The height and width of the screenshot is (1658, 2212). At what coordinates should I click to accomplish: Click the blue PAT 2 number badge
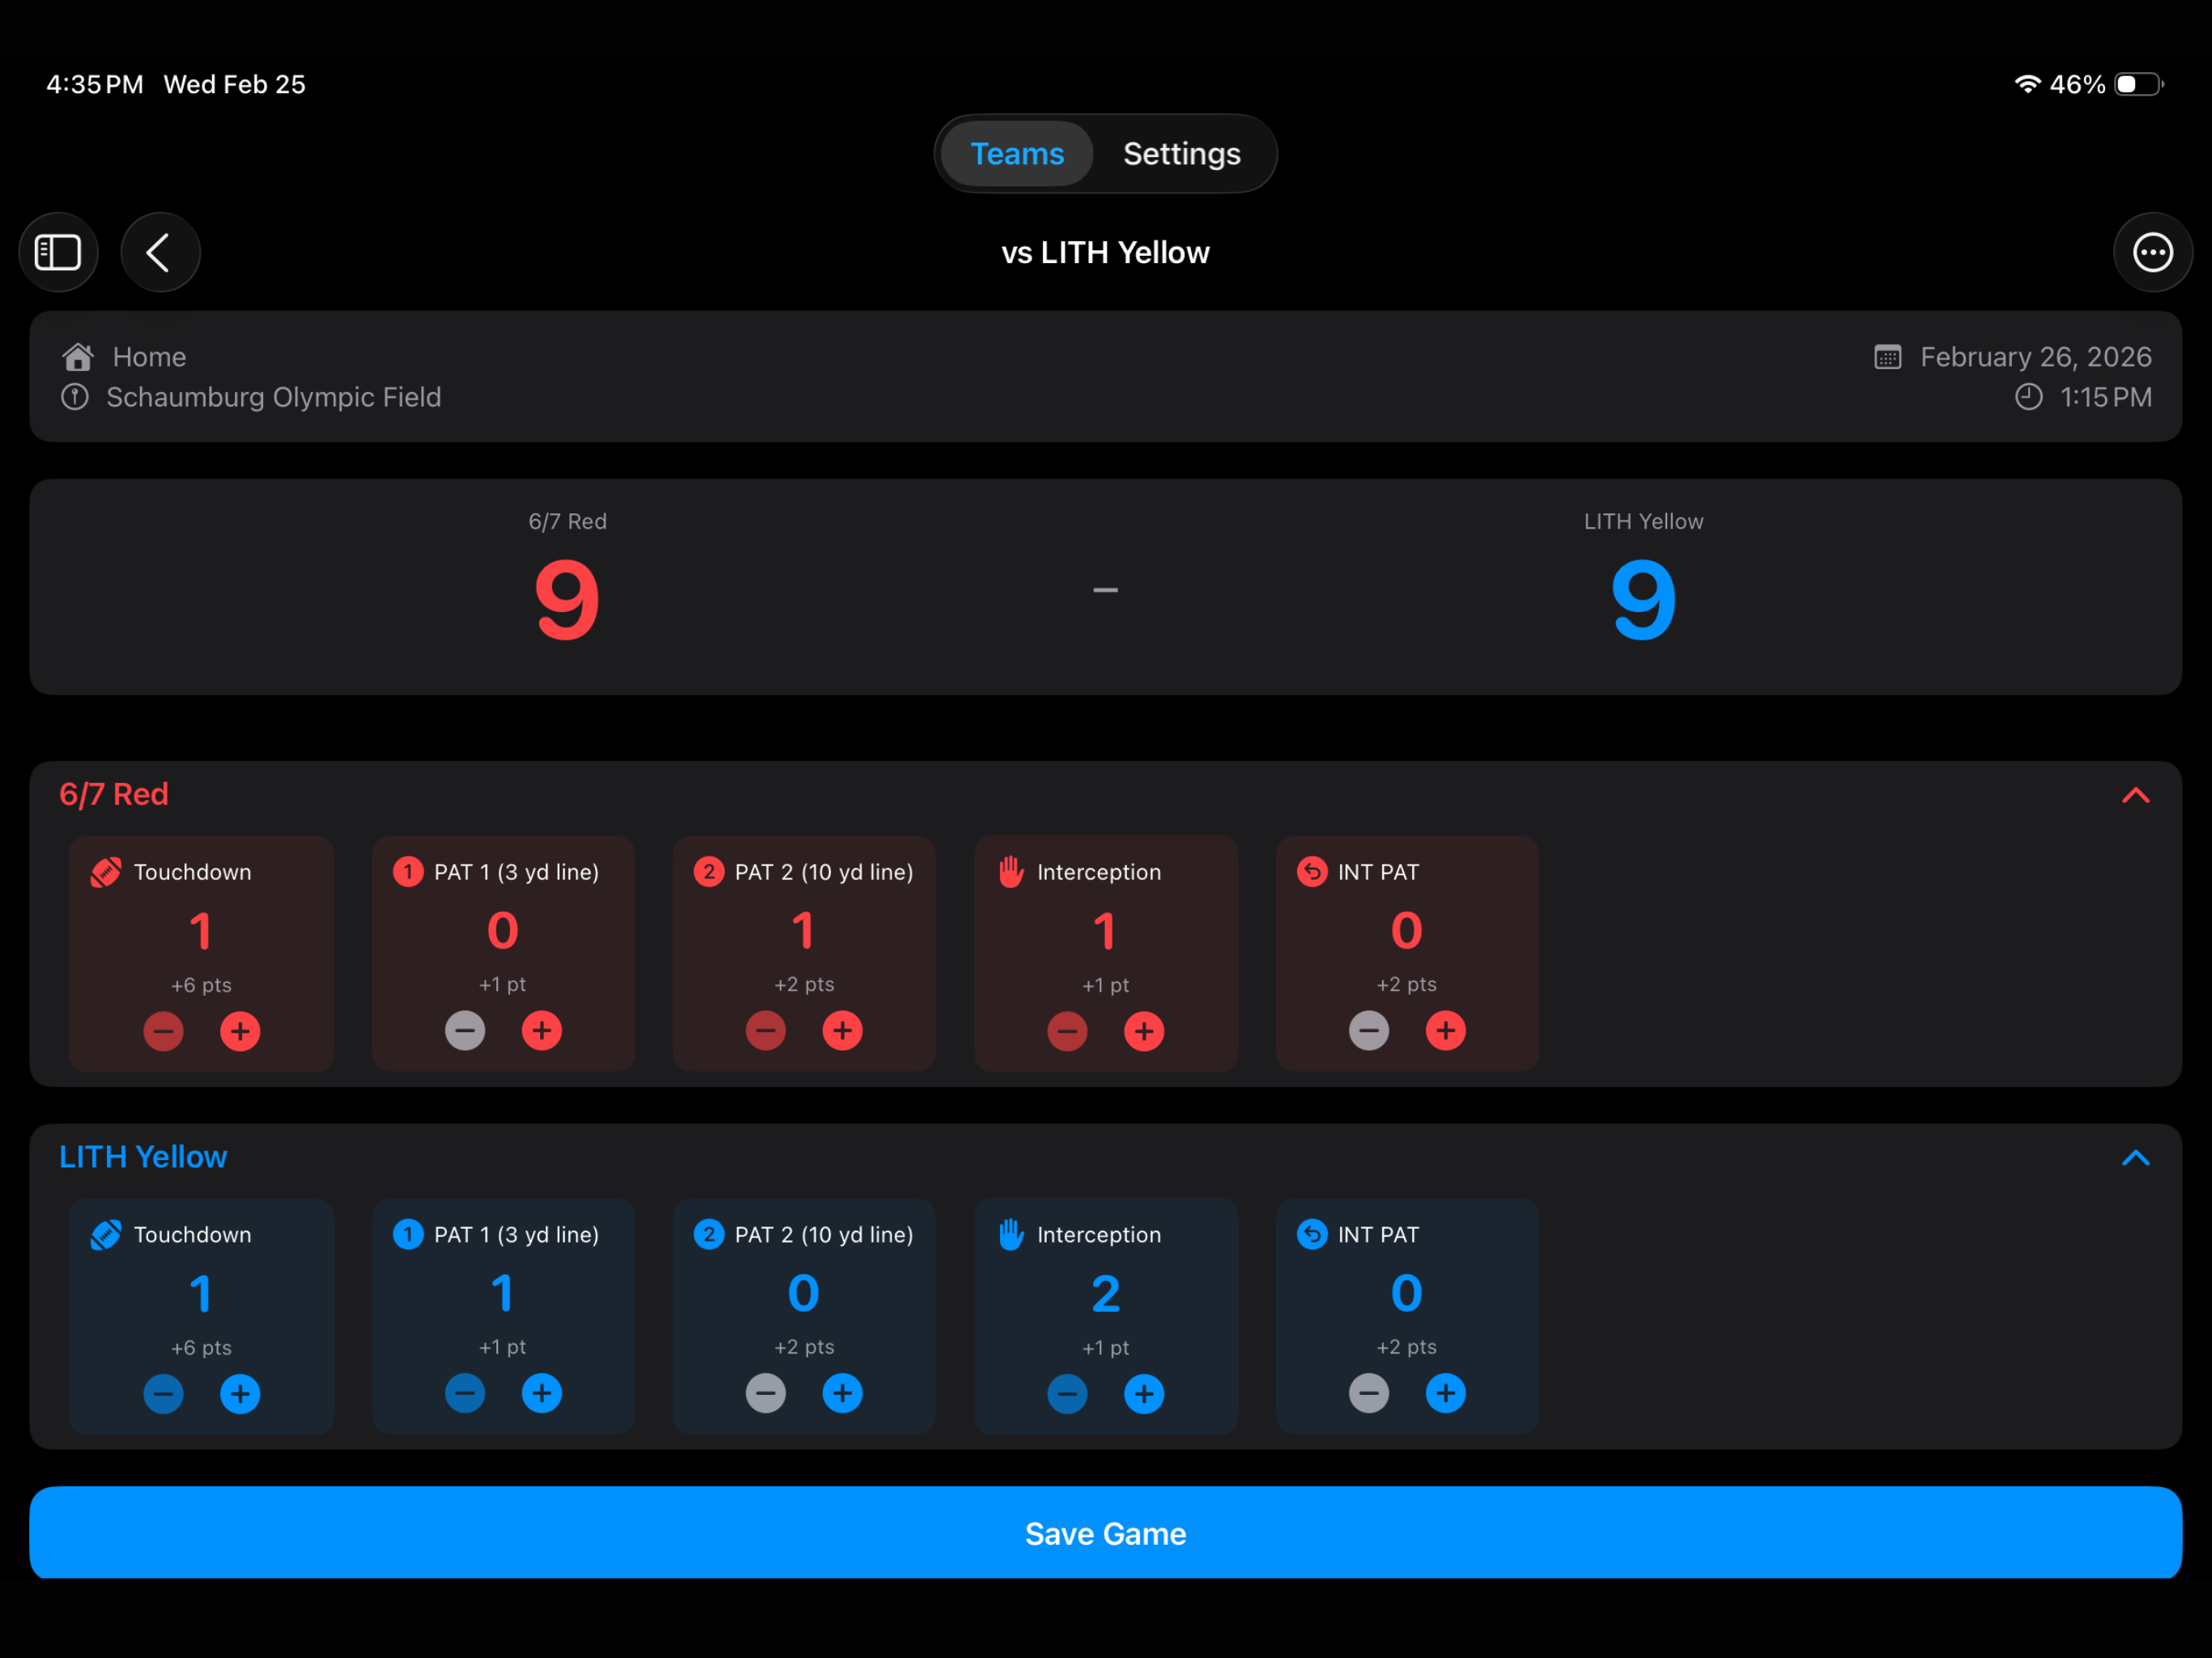click(x=708, y=1235)
